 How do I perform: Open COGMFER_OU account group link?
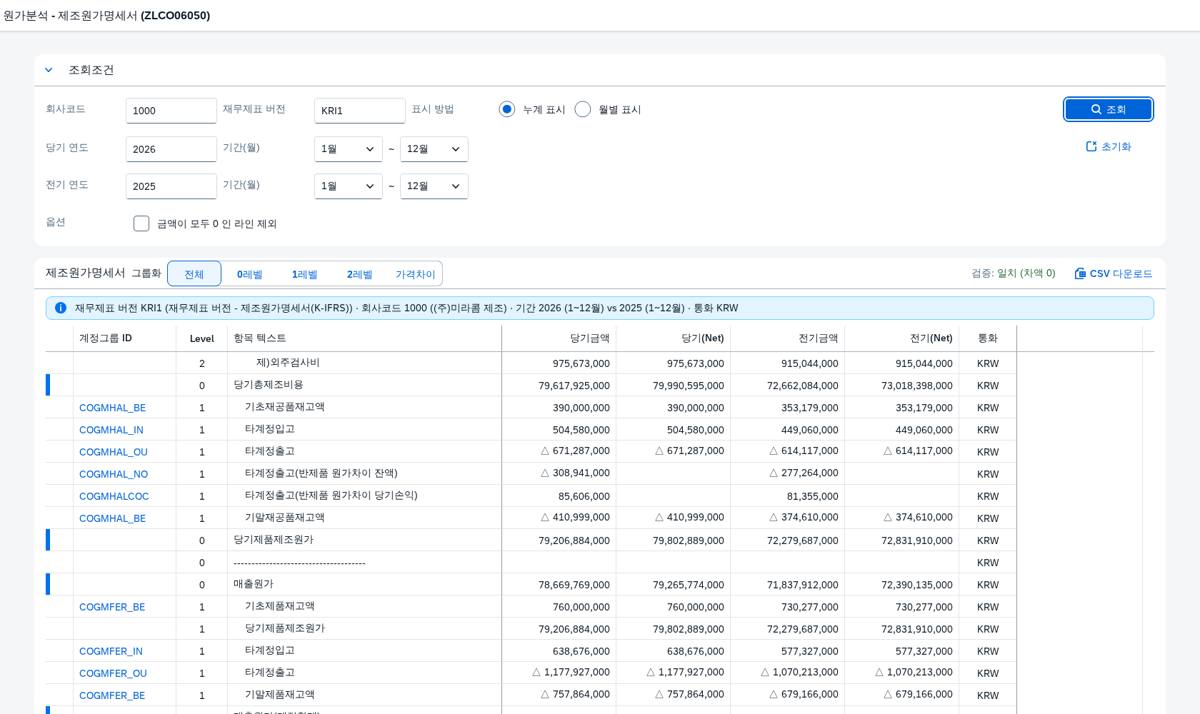coord(113,673)
